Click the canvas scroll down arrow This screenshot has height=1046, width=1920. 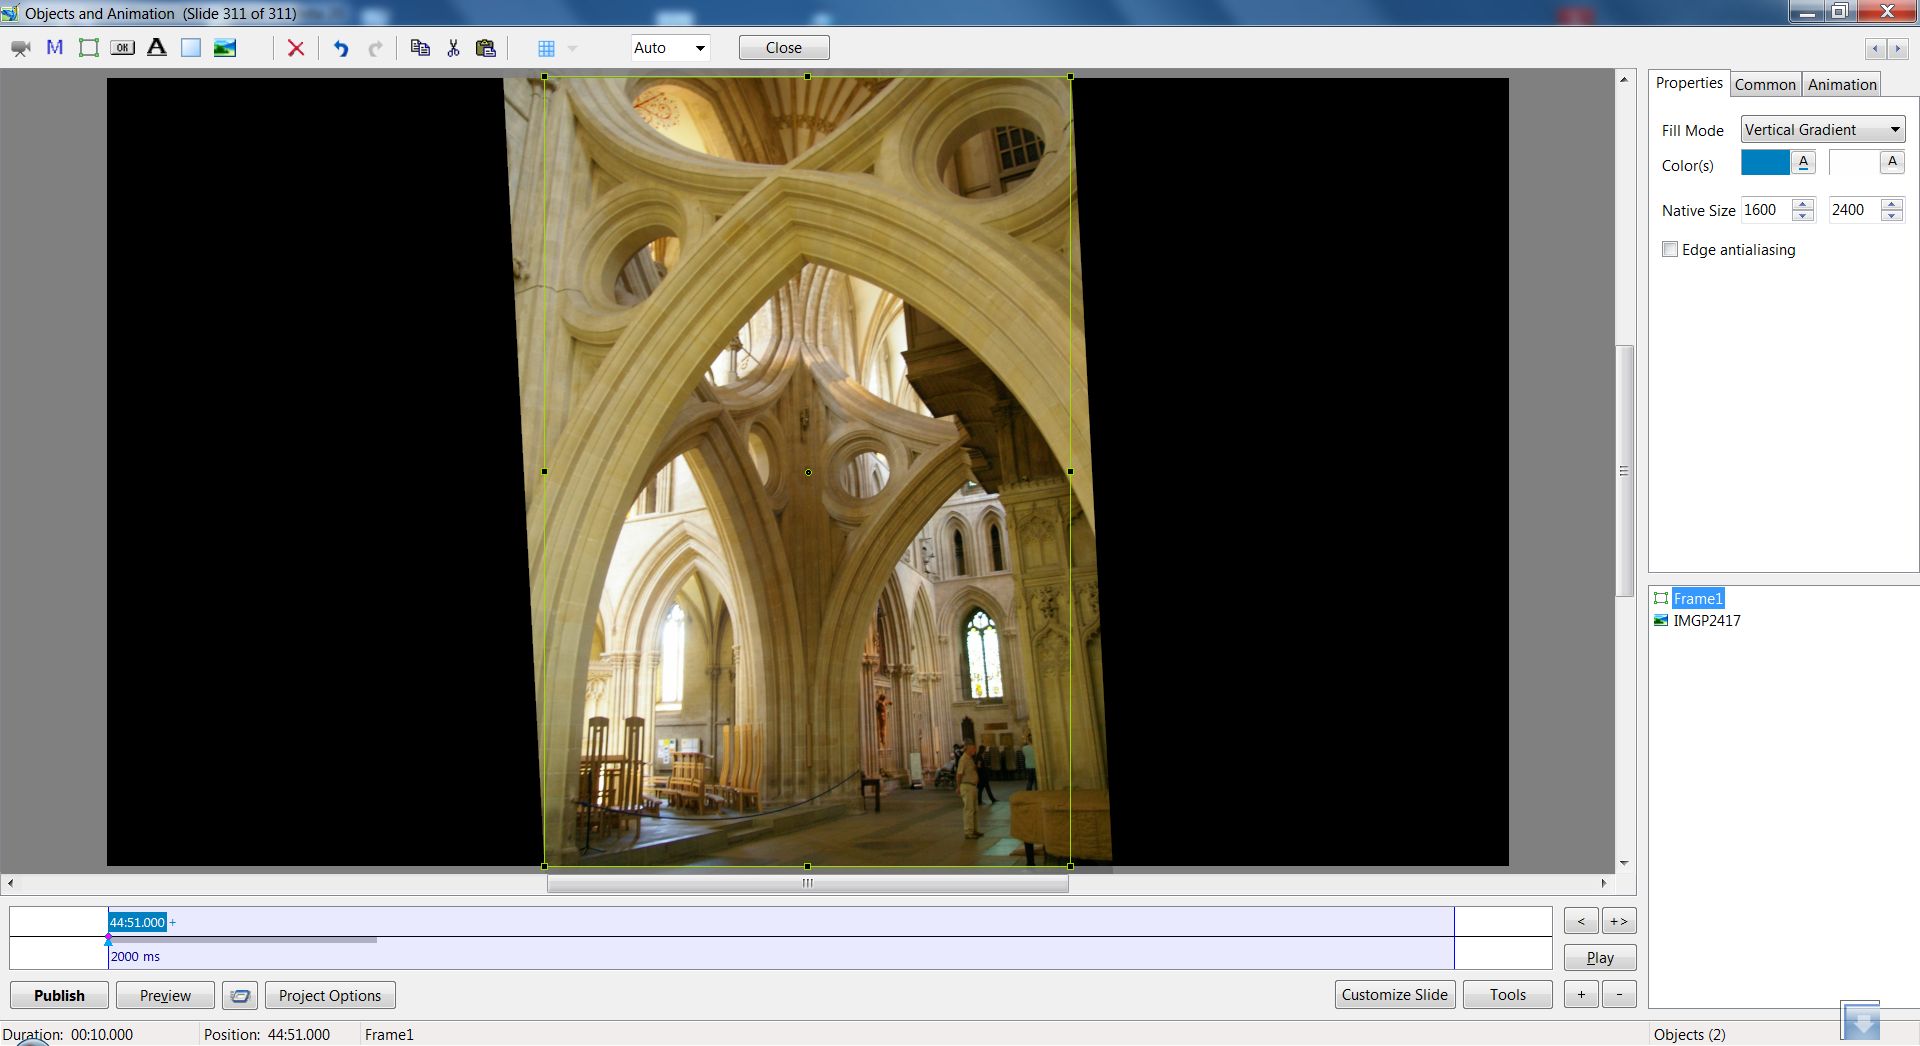pyautogui.click(x=1624, y=863)
